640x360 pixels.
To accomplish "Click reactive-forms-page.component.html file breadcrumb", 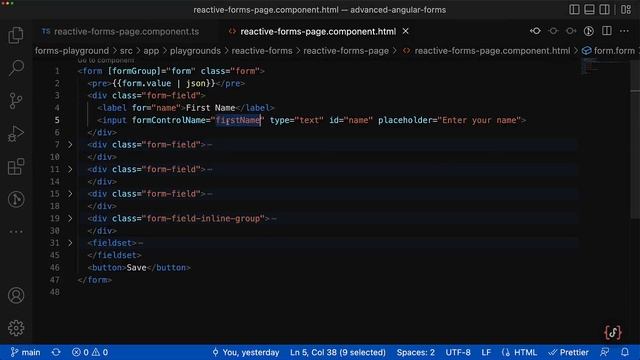I will click(x=492, y=51).
